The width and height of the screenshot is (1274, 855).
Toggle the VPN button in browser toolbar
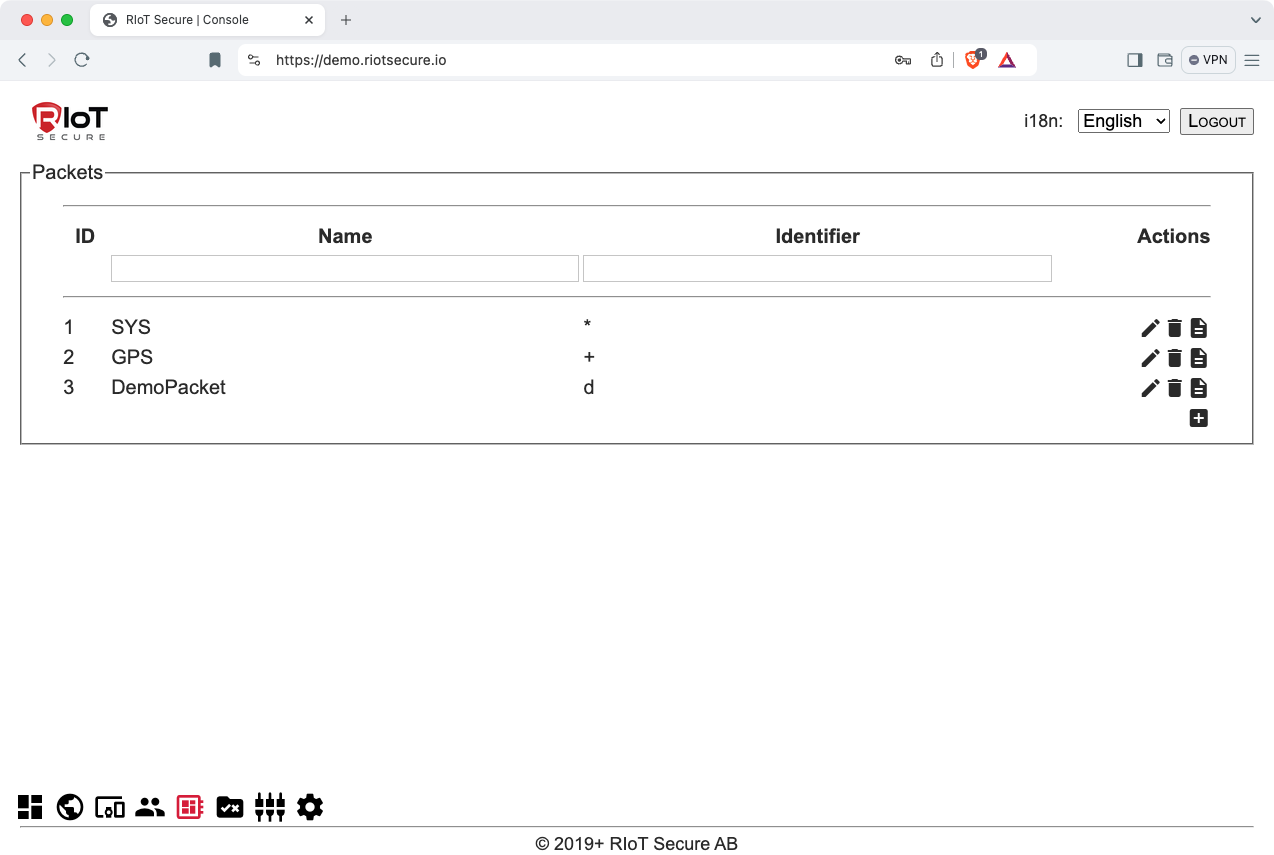point(1208,60)
